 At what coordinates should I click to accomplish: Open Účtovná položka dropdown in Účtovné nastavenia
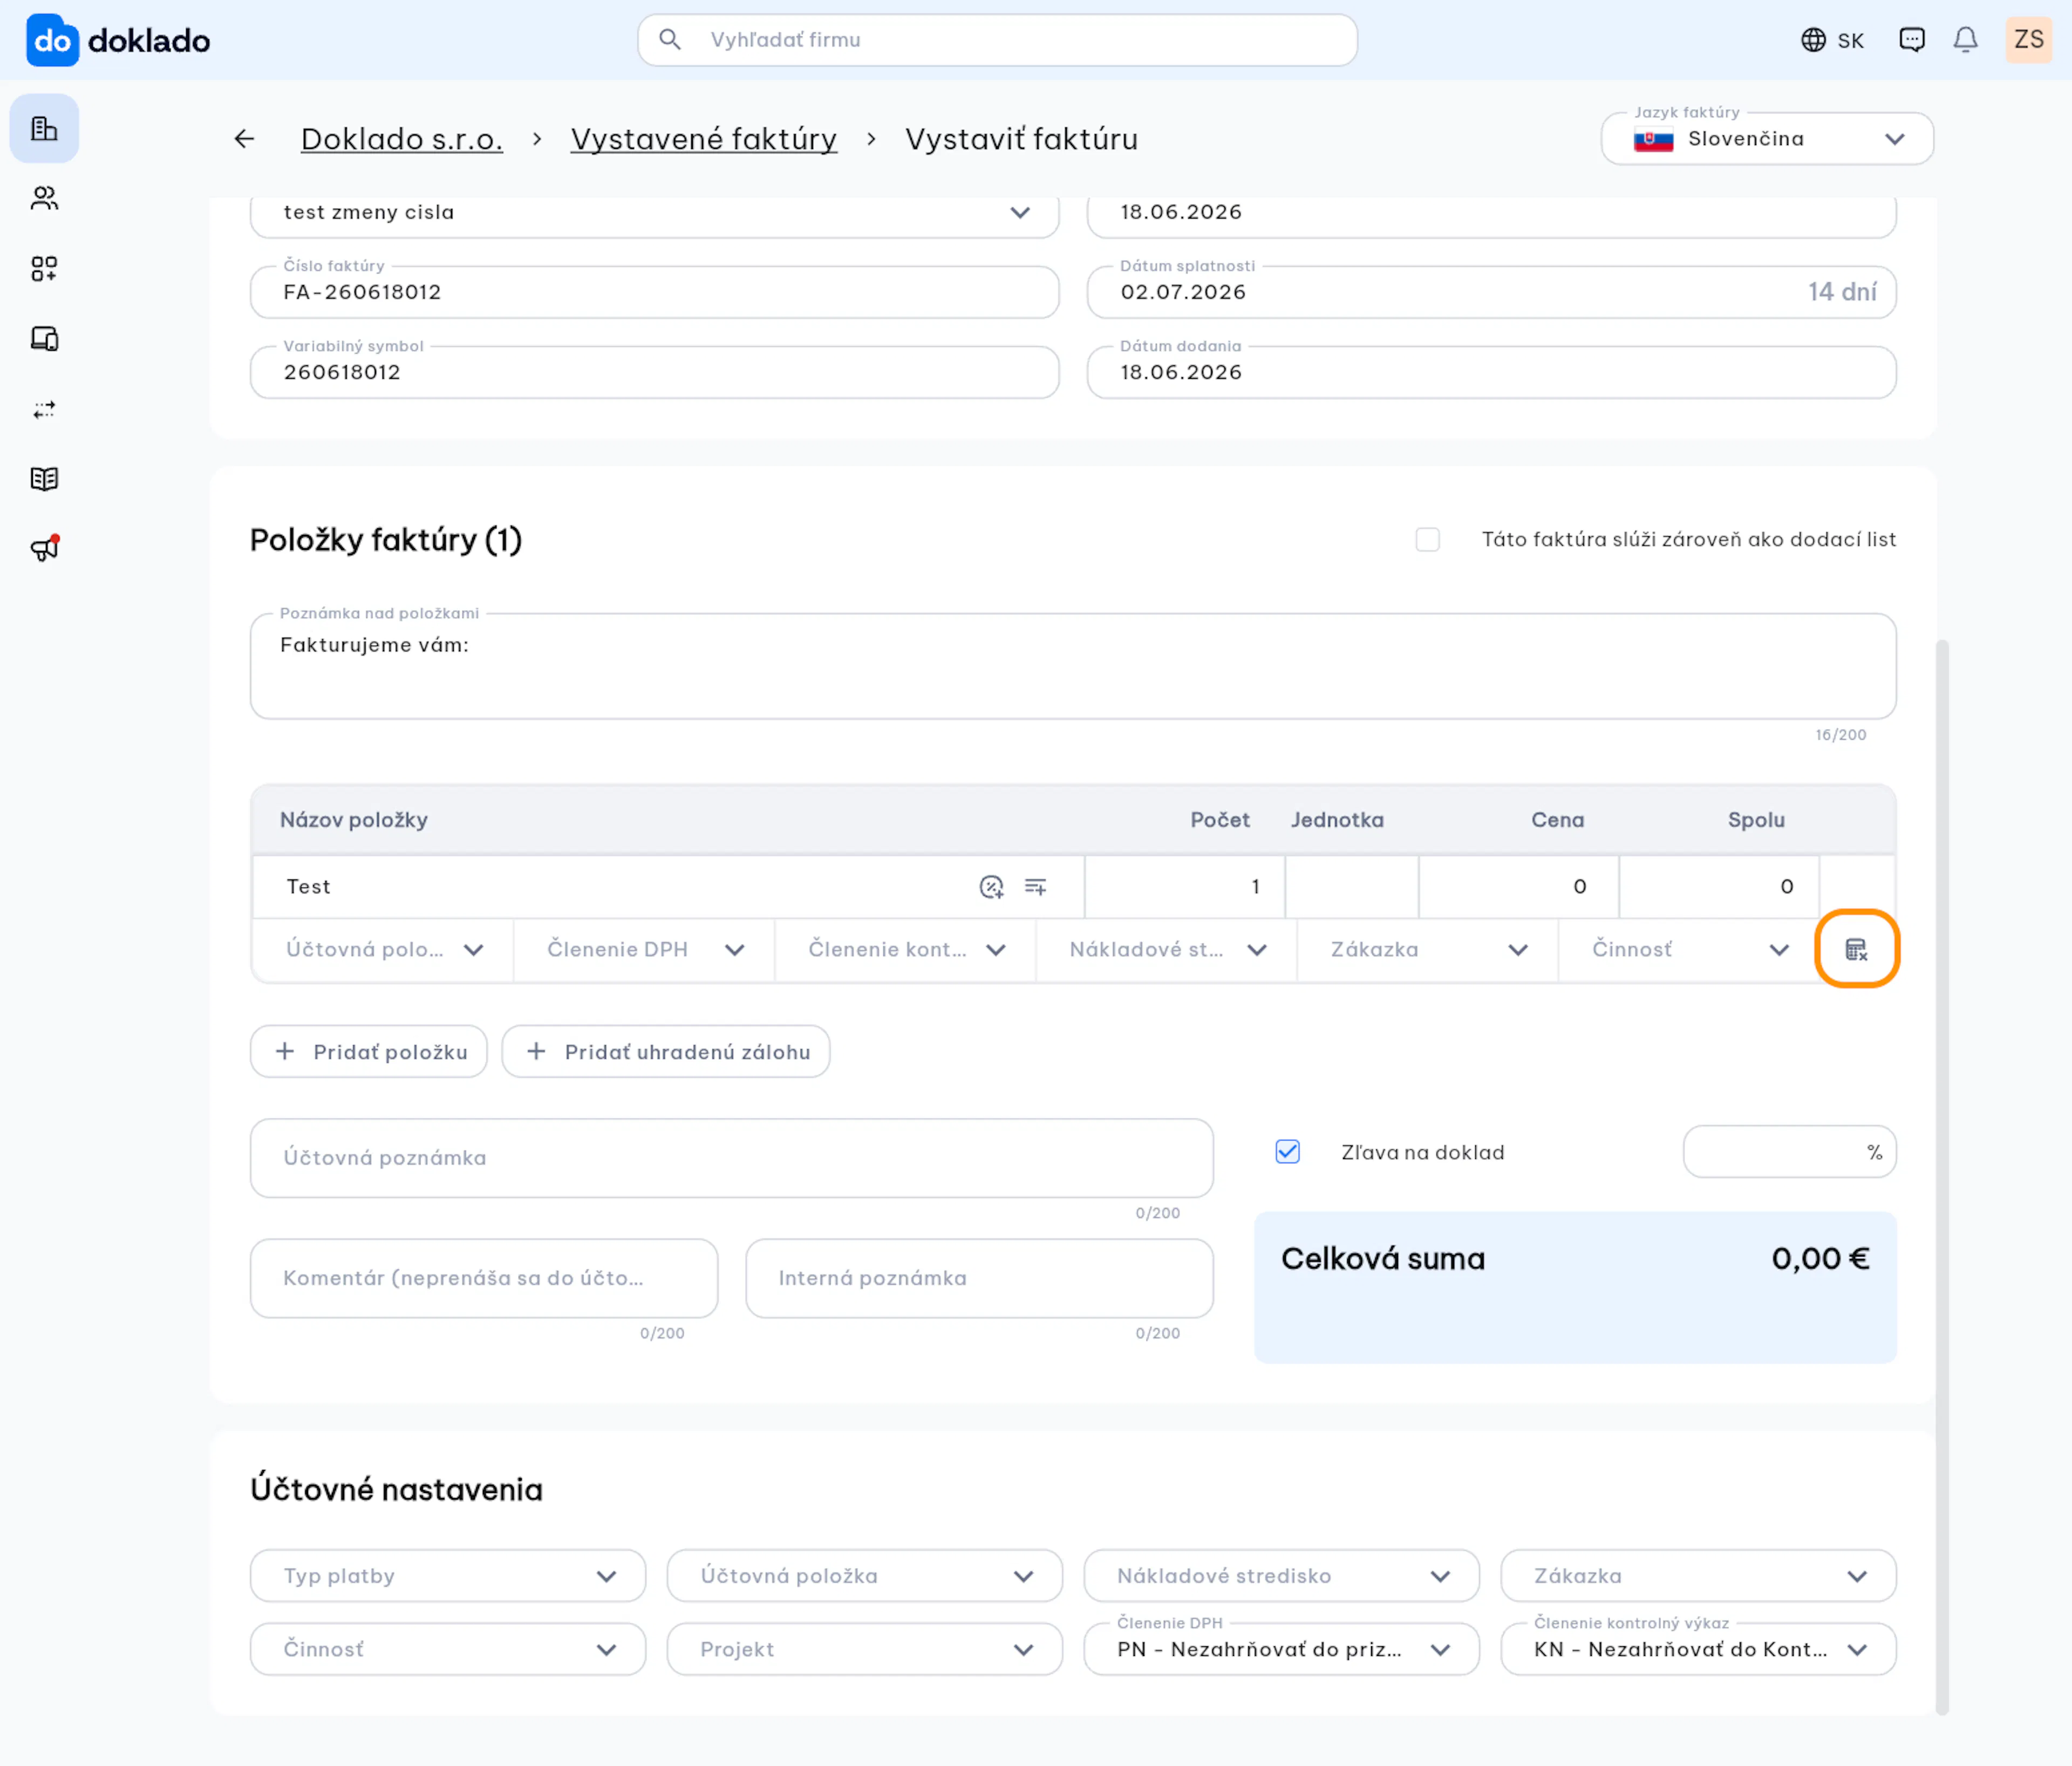pos(864,1576)
